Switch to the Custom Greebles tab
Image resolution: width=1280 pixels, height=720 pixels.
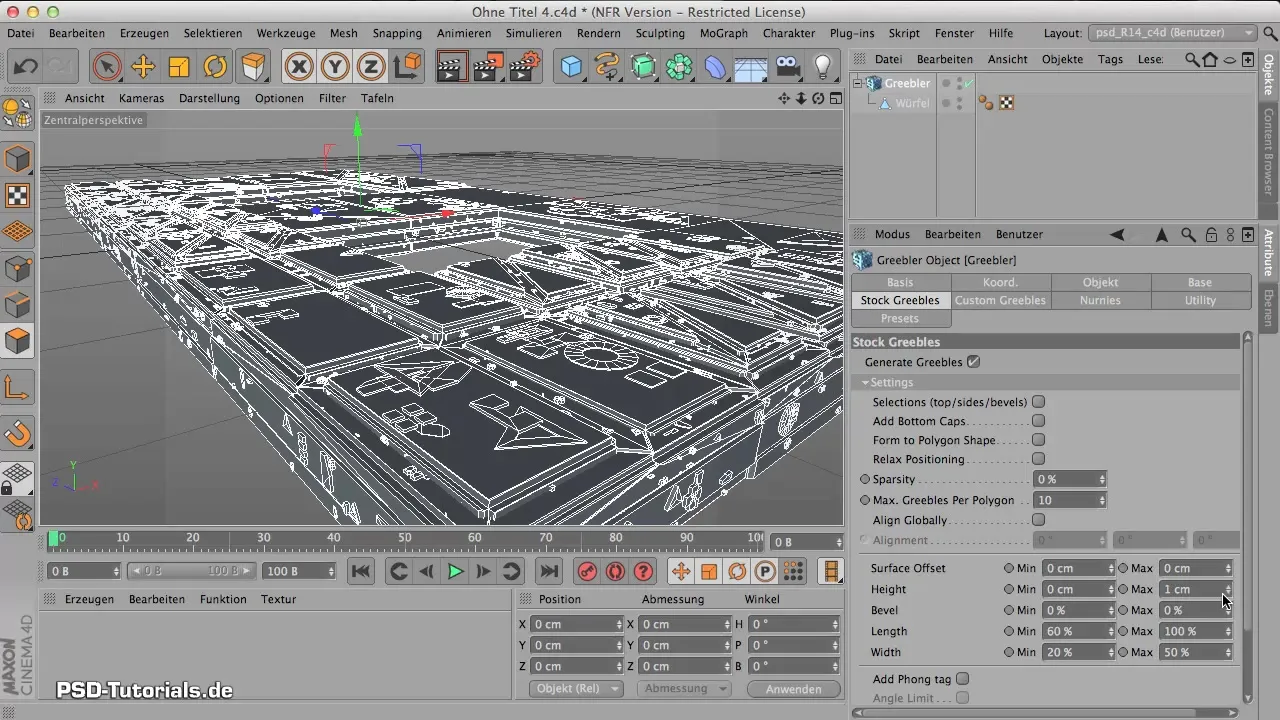[x=1000, y=300]
